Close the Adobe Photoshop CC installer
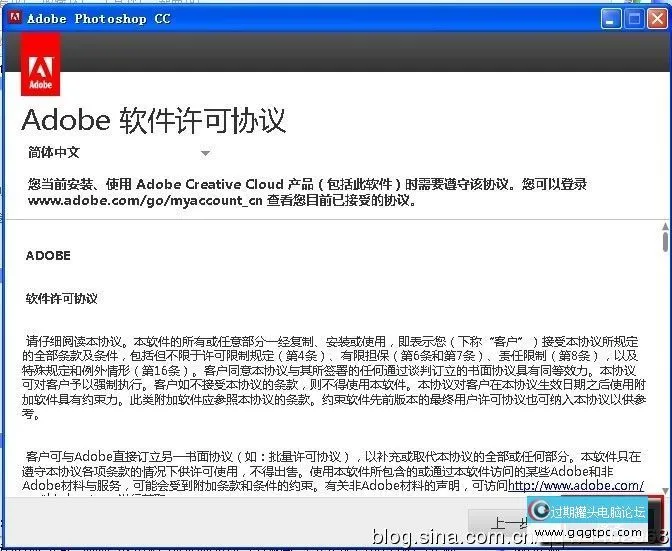This screenshot has width=672, height=551. tap(657, 18)
